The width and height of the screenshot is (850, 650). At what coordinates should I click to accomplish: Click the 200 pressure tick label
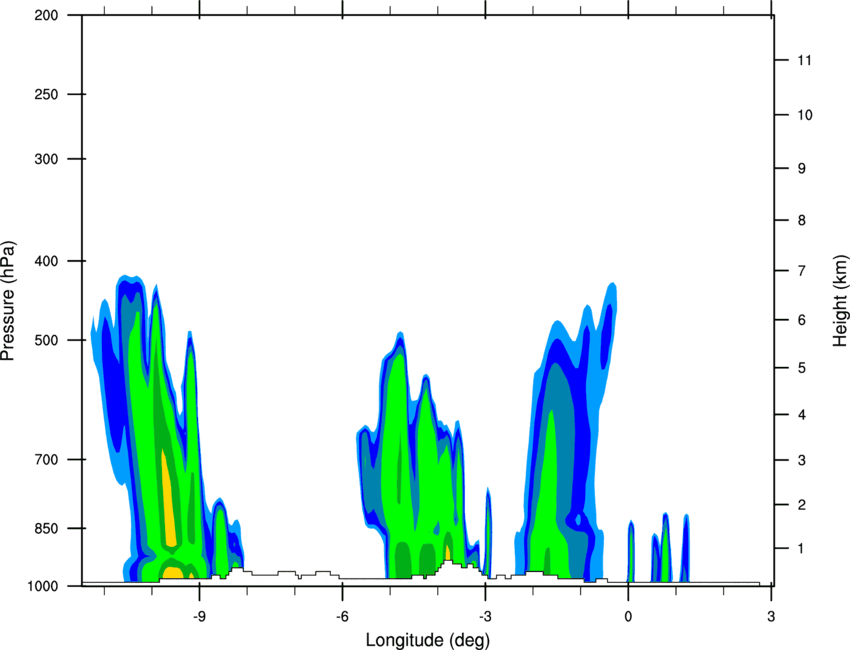46,15
